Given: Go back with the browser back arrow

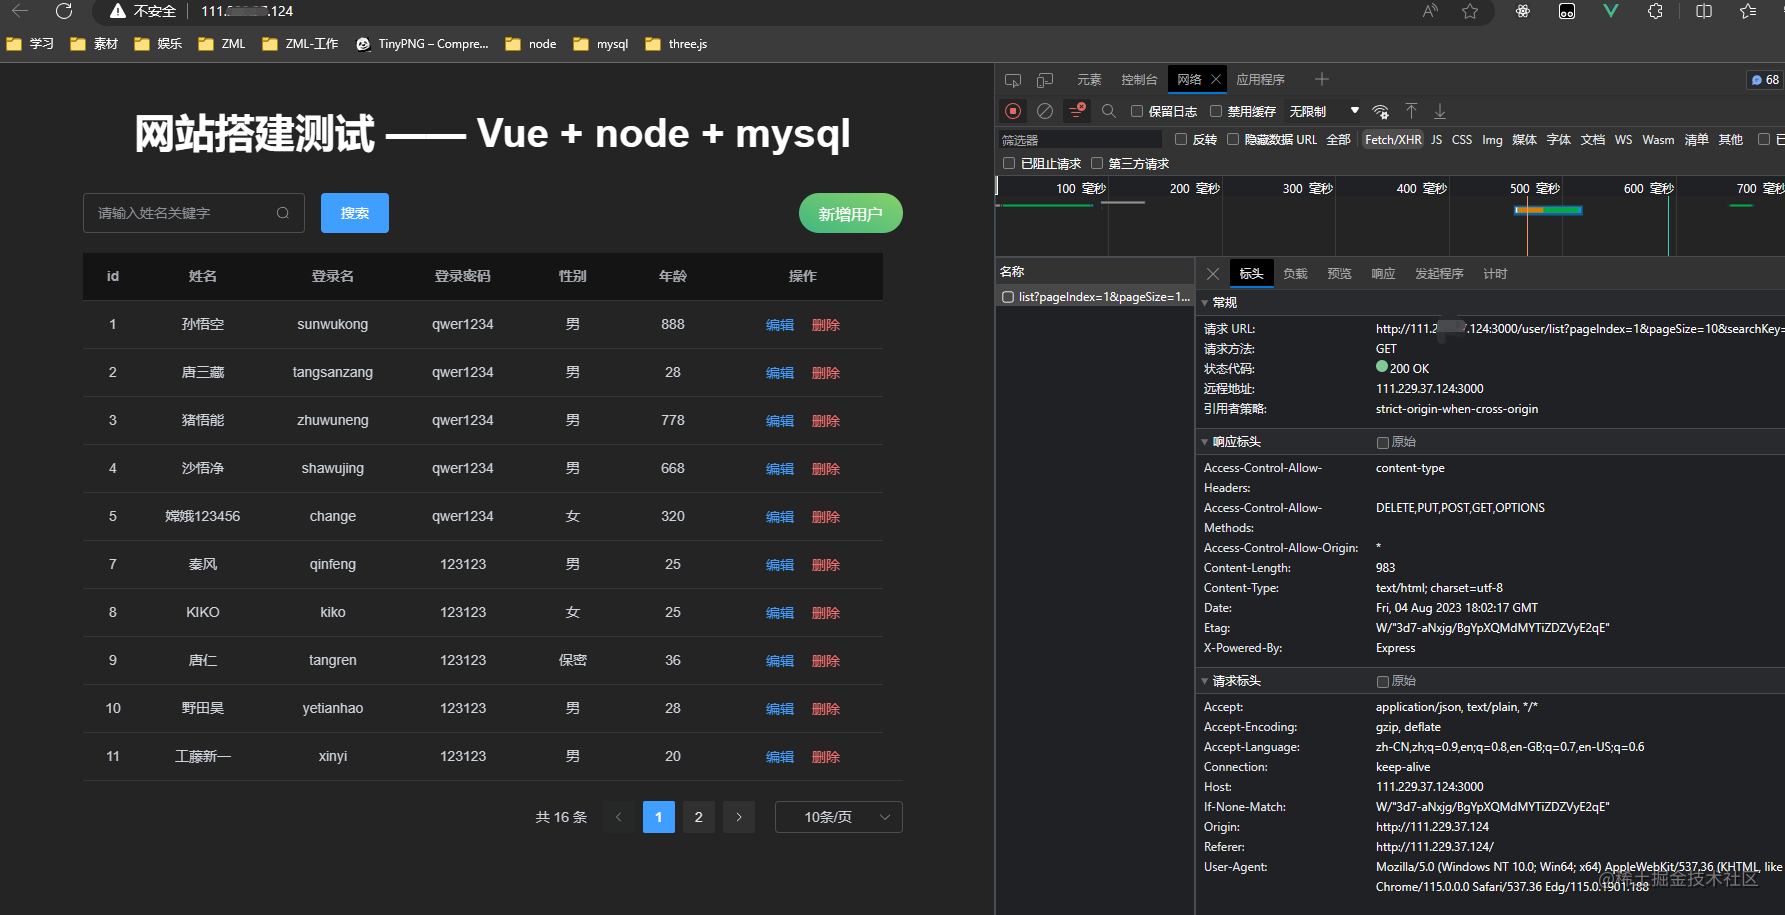Looking at the screenshot, I should (x=20, y=11).
